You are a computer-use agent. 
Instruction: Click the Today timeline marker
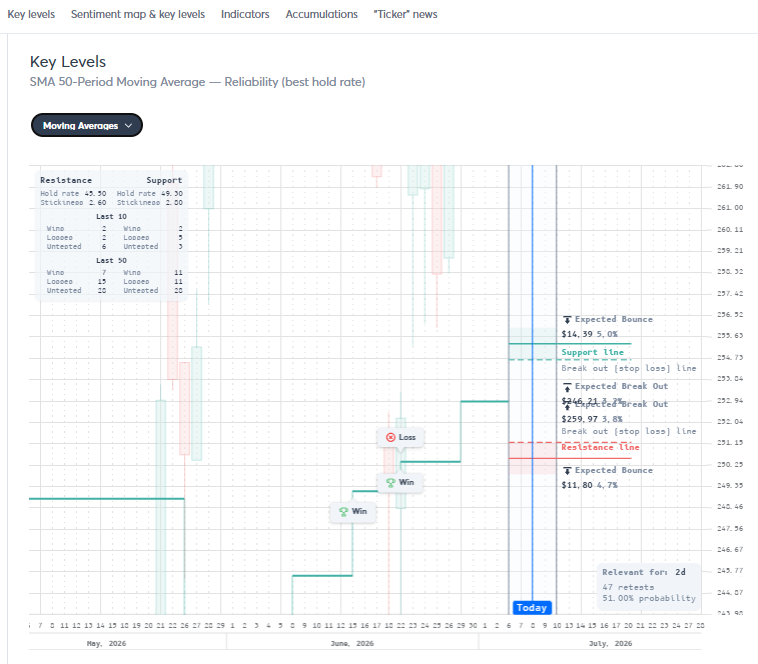pyautogui.click(x=532, y=607)
